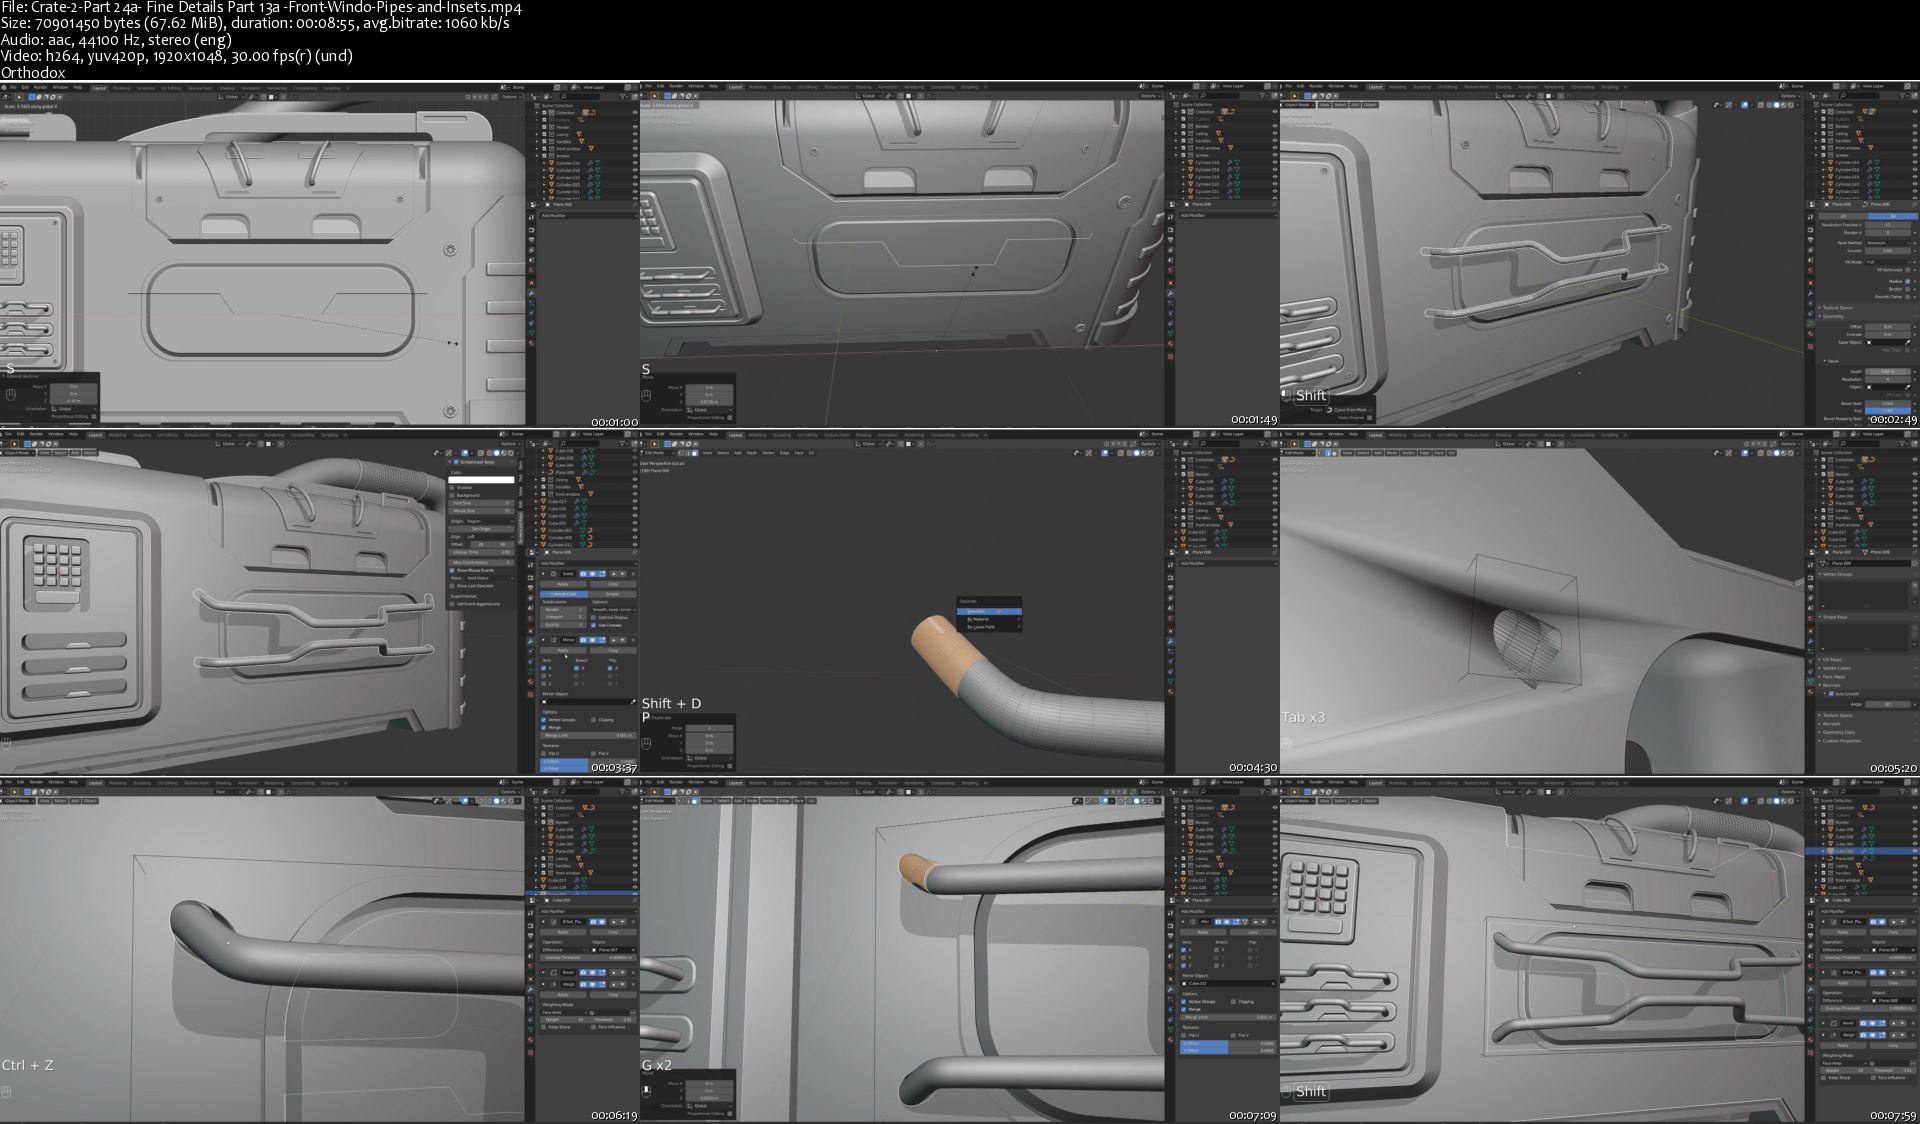
Task: Toggle Subdivision modifier render camera icon, 00:03:37 frame
Action: 583,573
